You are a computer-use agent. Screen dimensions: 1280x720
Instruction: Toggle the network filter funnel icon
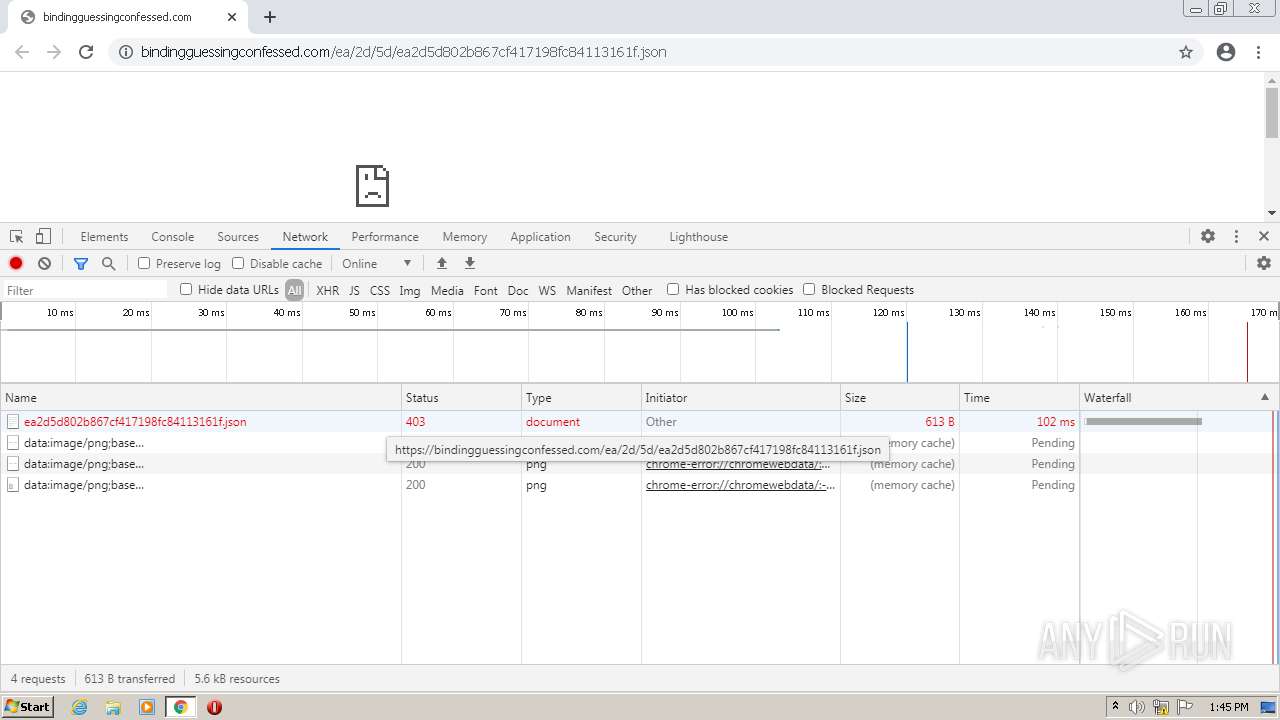[81, 264]
